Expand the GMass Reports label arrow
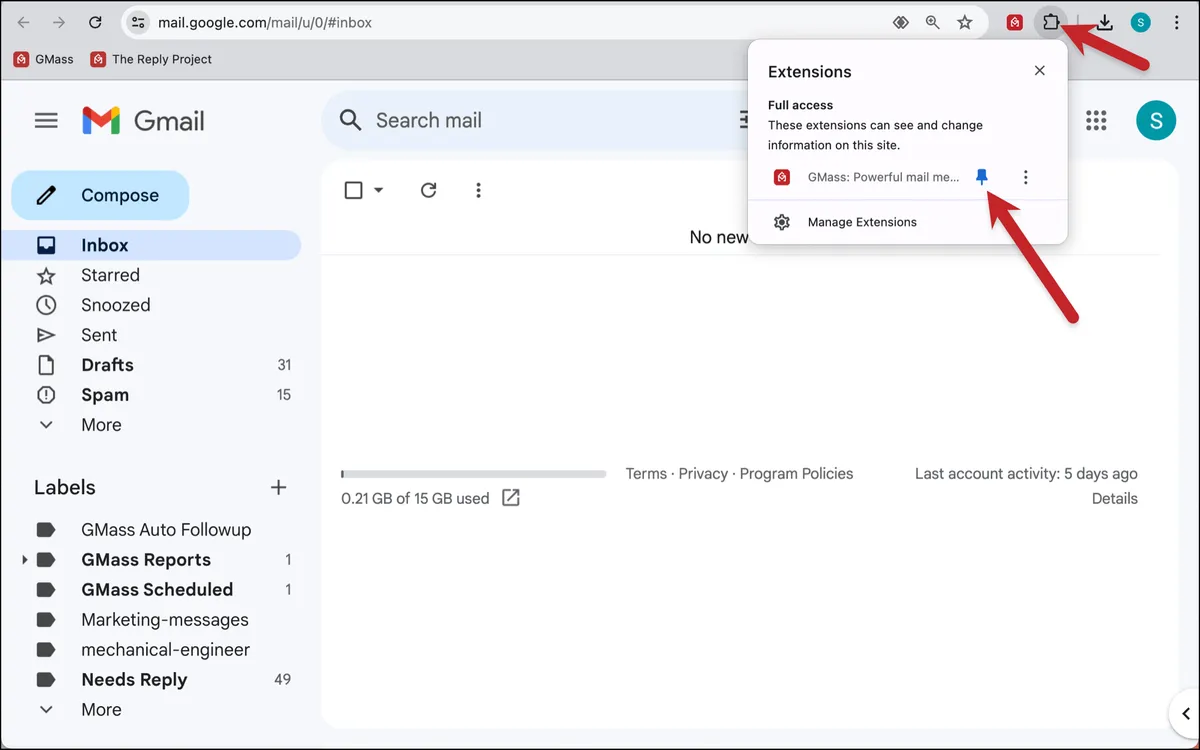This screenshot has width=1200, height=750. 24,560
